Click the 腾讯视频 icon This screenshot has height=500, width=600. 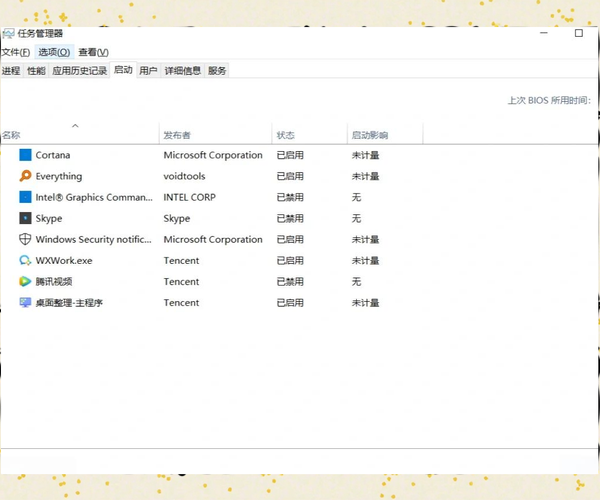point(26,281)
